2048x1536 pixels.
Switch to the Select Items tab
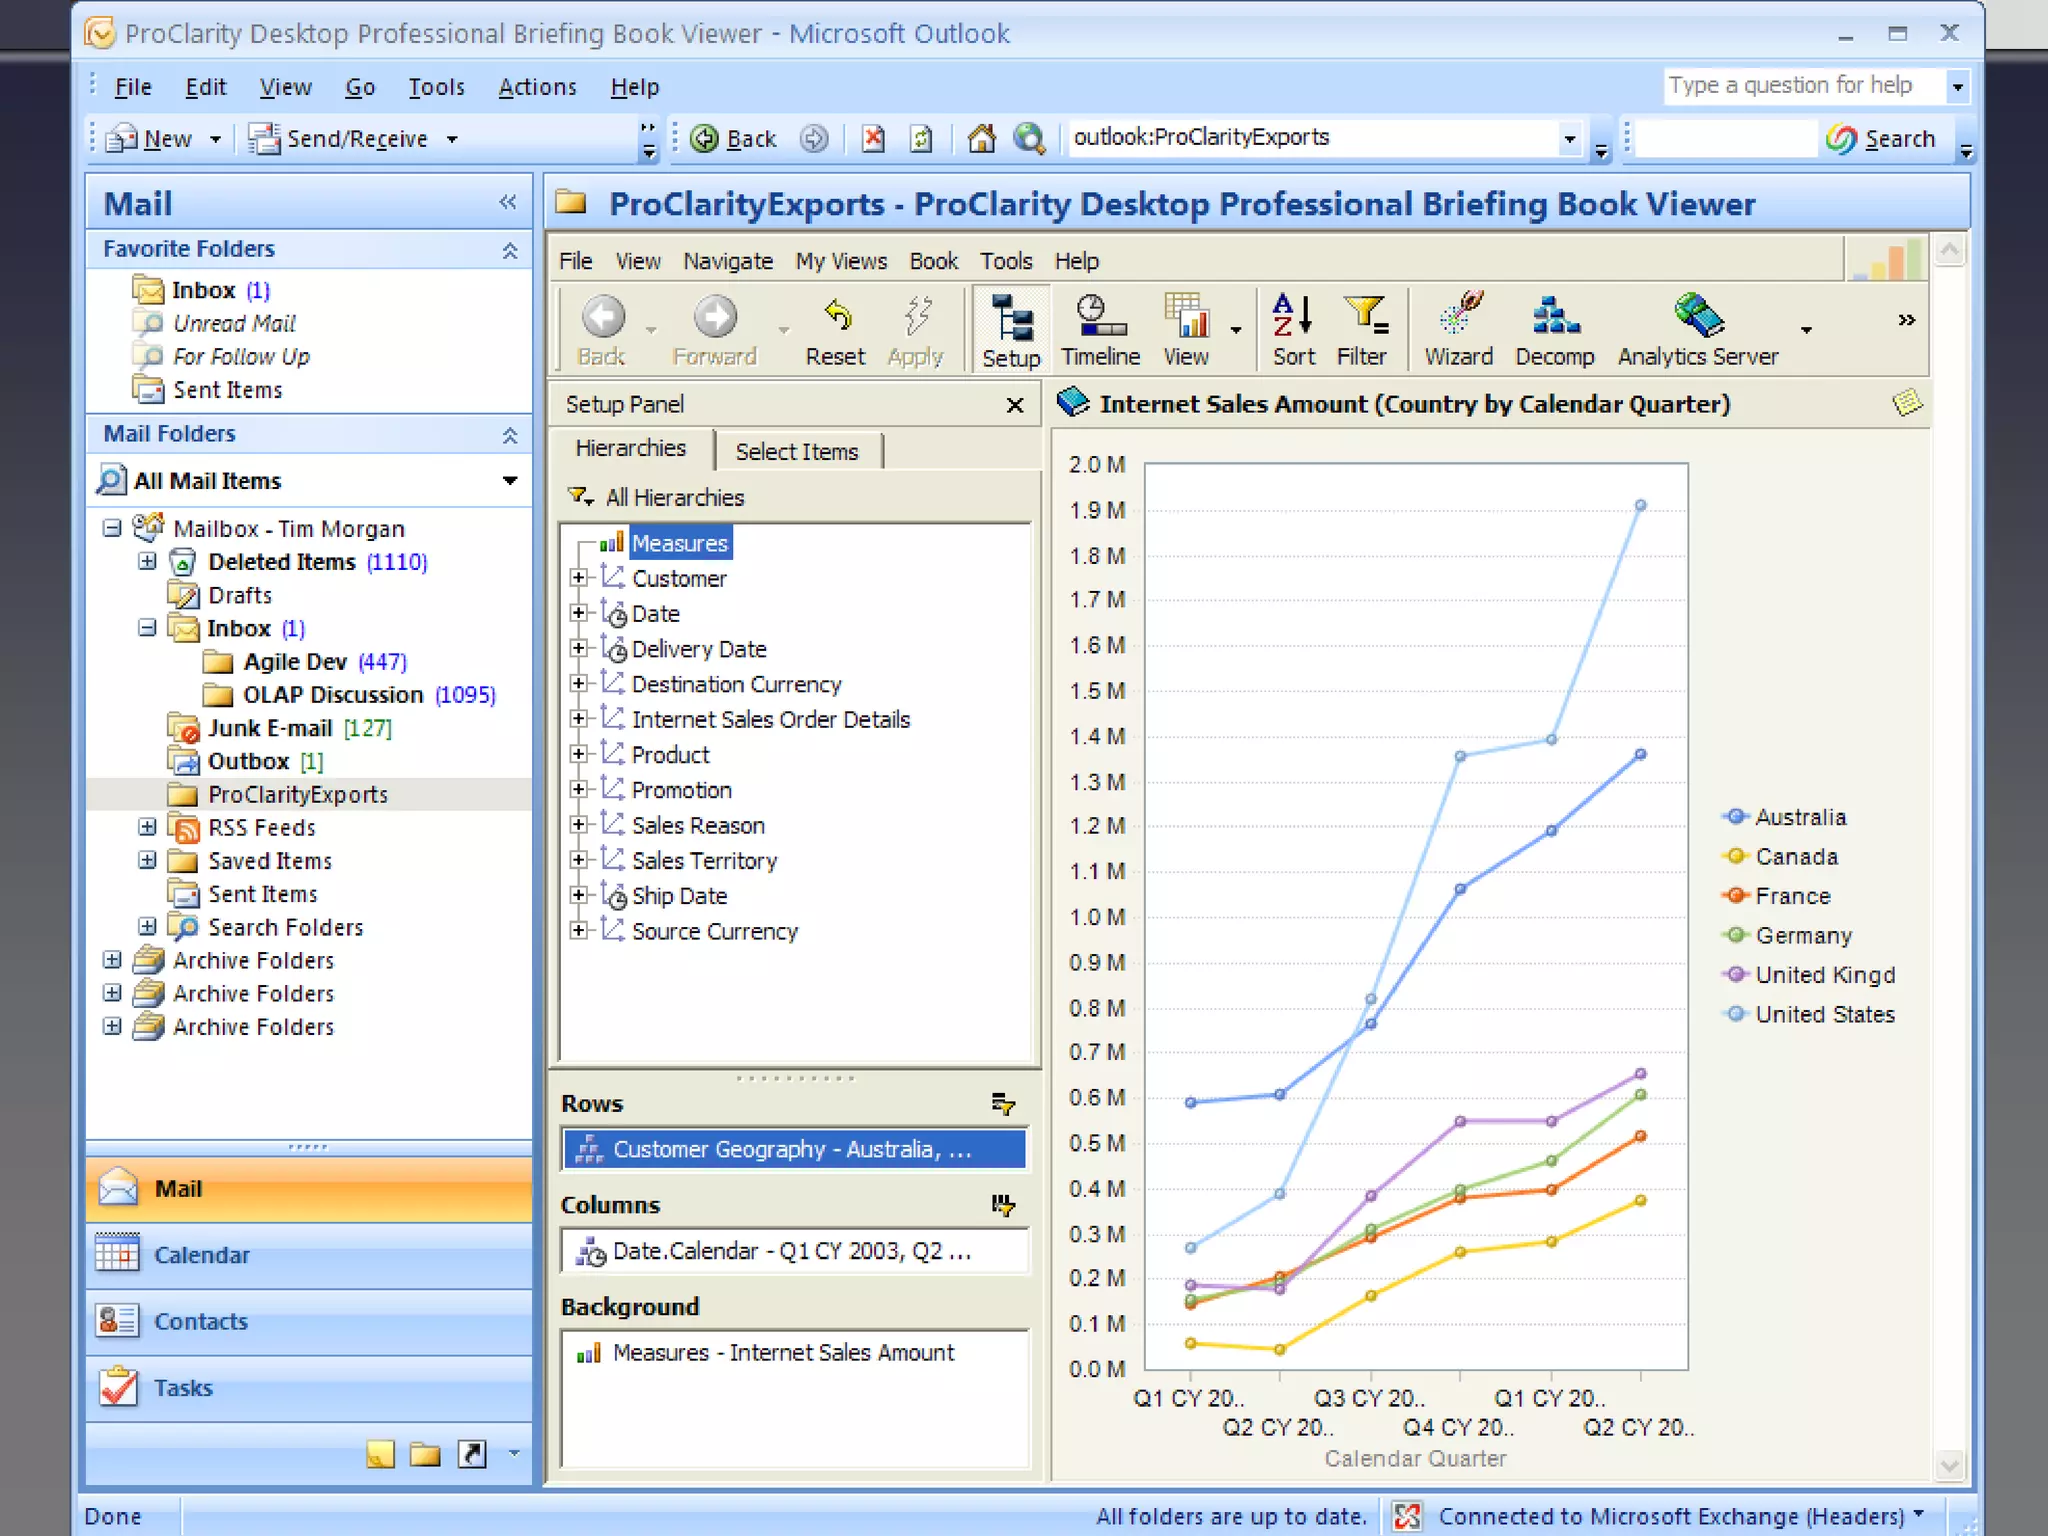coord(797,451)
